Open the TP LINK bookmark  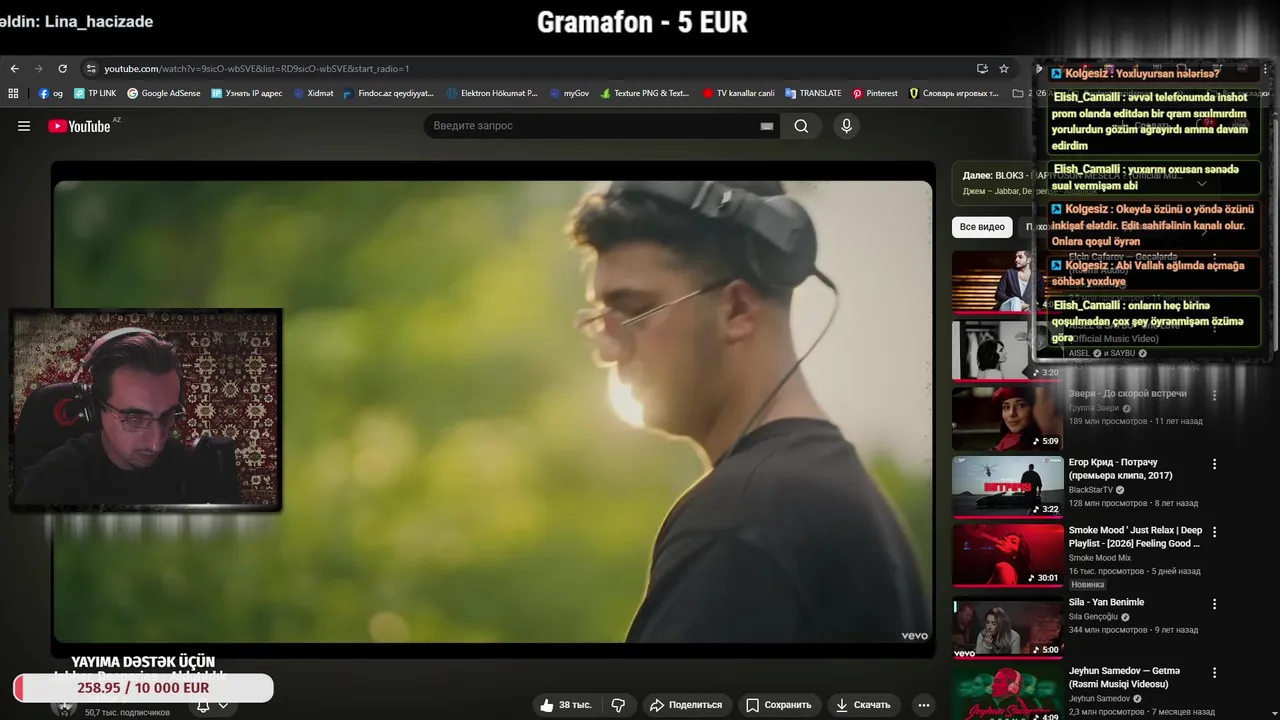pos(95,93)
